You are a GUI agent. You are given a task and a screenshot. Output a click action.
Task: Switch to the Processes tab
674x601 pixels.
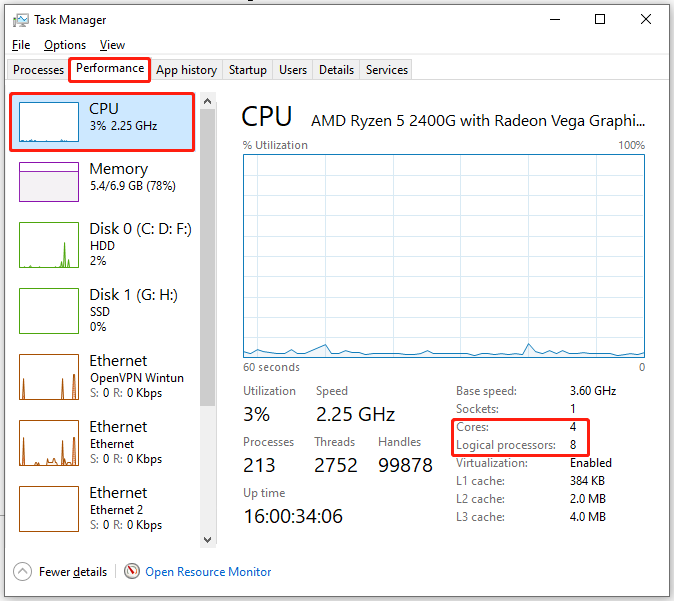(x=38, y=70)
